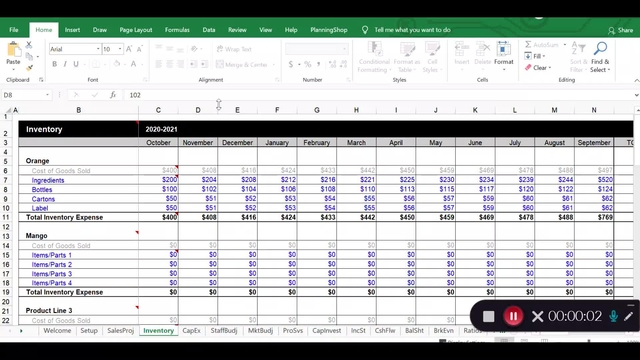Click the Percent Style icon

(x=307, y=64)
